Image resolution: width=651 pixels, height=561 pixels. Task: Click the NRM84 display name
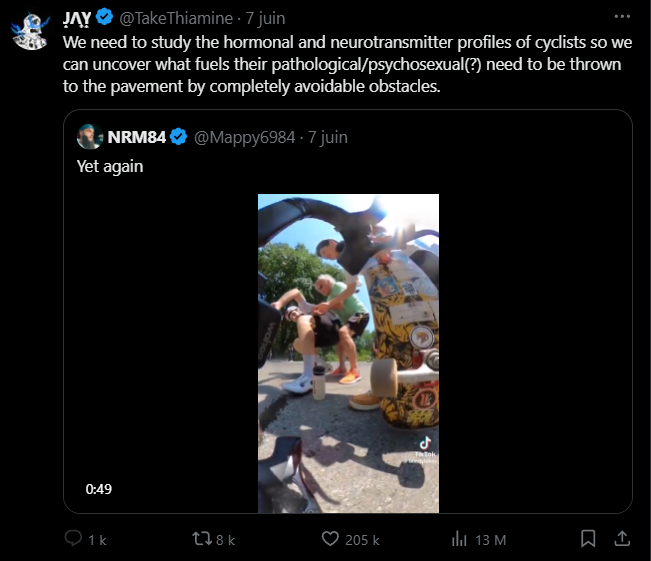137,137
